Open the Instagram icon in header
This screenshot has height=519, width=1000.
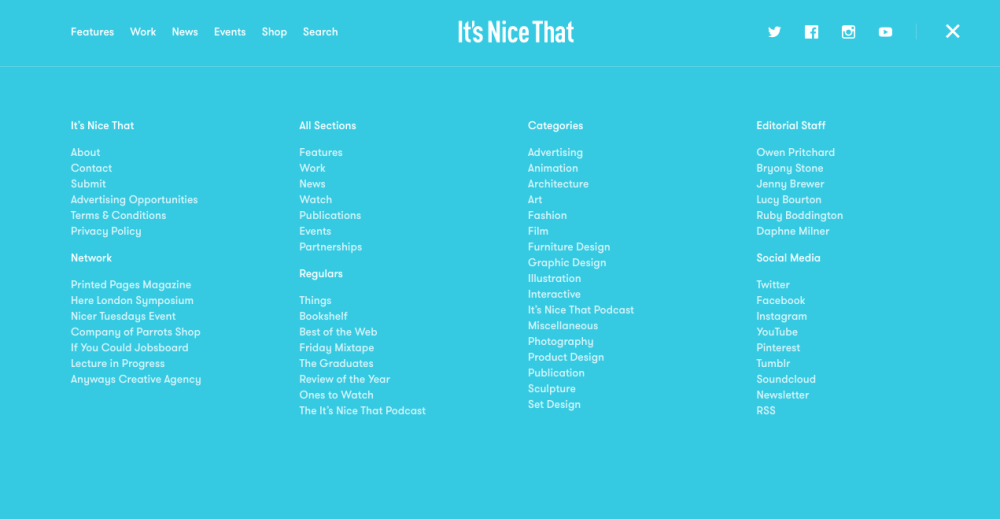(848, 32)
